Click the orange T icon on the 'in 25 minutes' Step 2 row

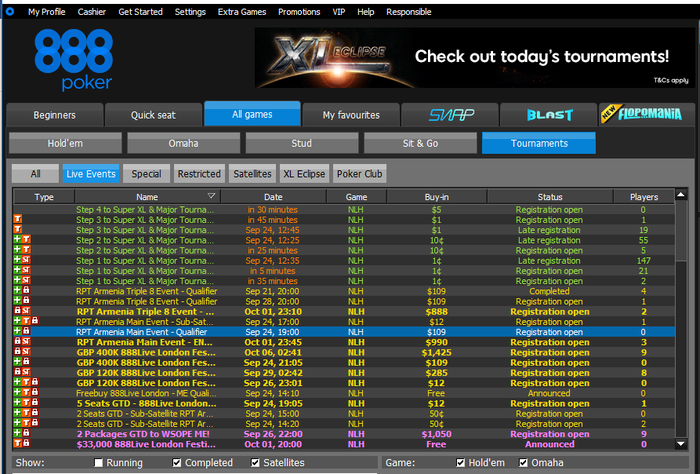(x=26, y=250)
